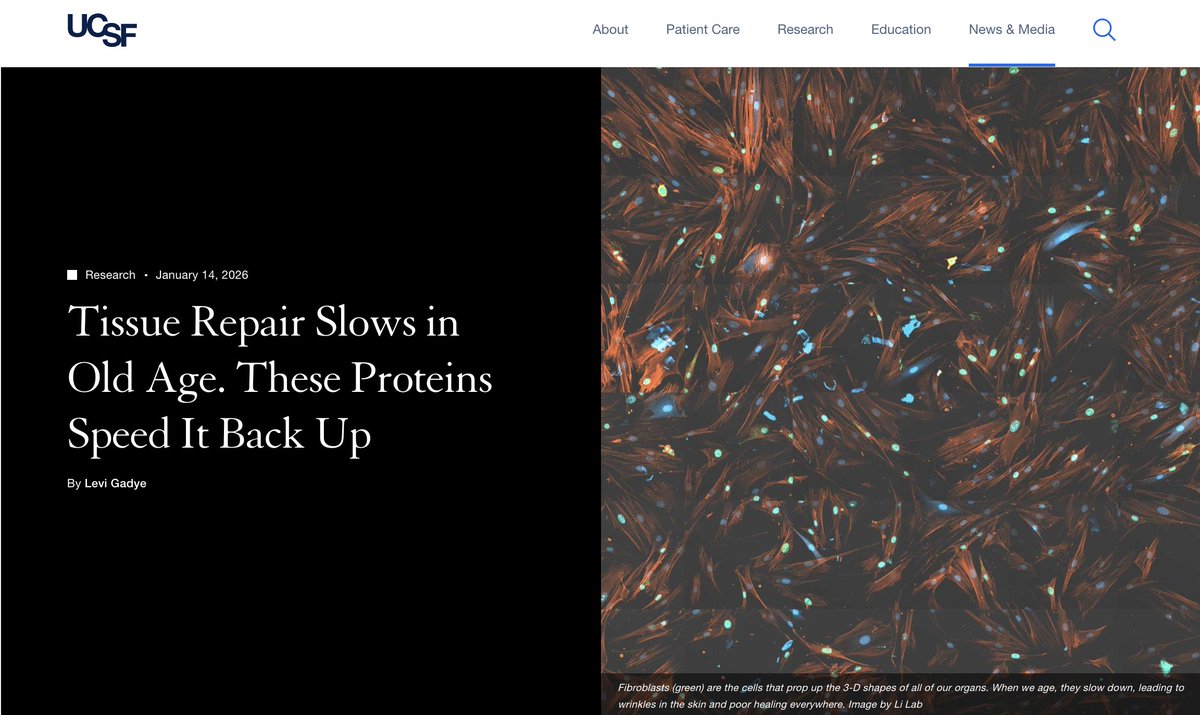The height and width of the screenshot is (715, 1200).
Task: Click the white square beside Research
Action: [x=72, y=275]
